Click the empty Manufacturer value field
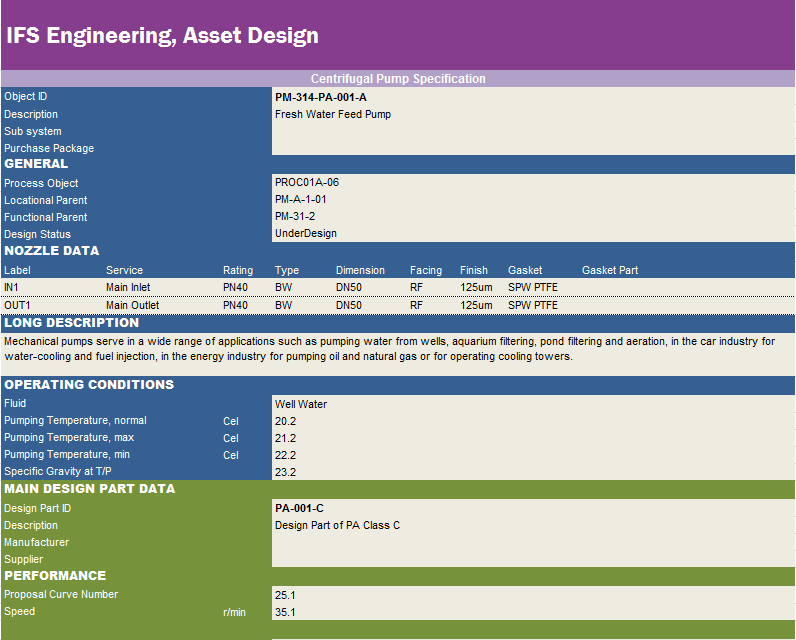796x640 pixels. [533, 542]
